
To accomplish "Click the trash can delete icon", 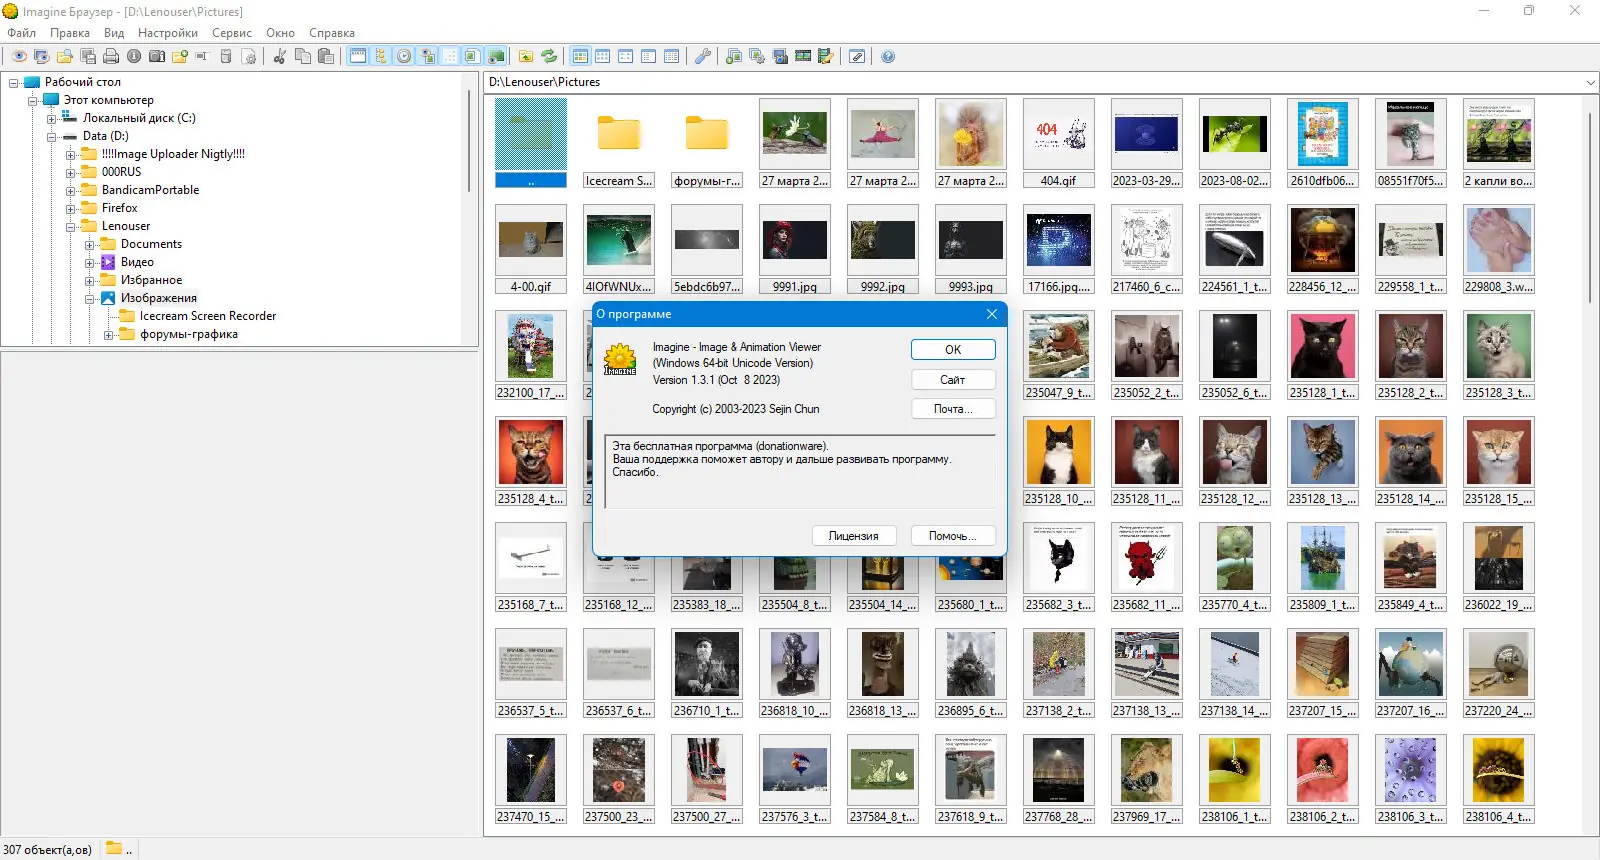I will click(x=226, y=56).
